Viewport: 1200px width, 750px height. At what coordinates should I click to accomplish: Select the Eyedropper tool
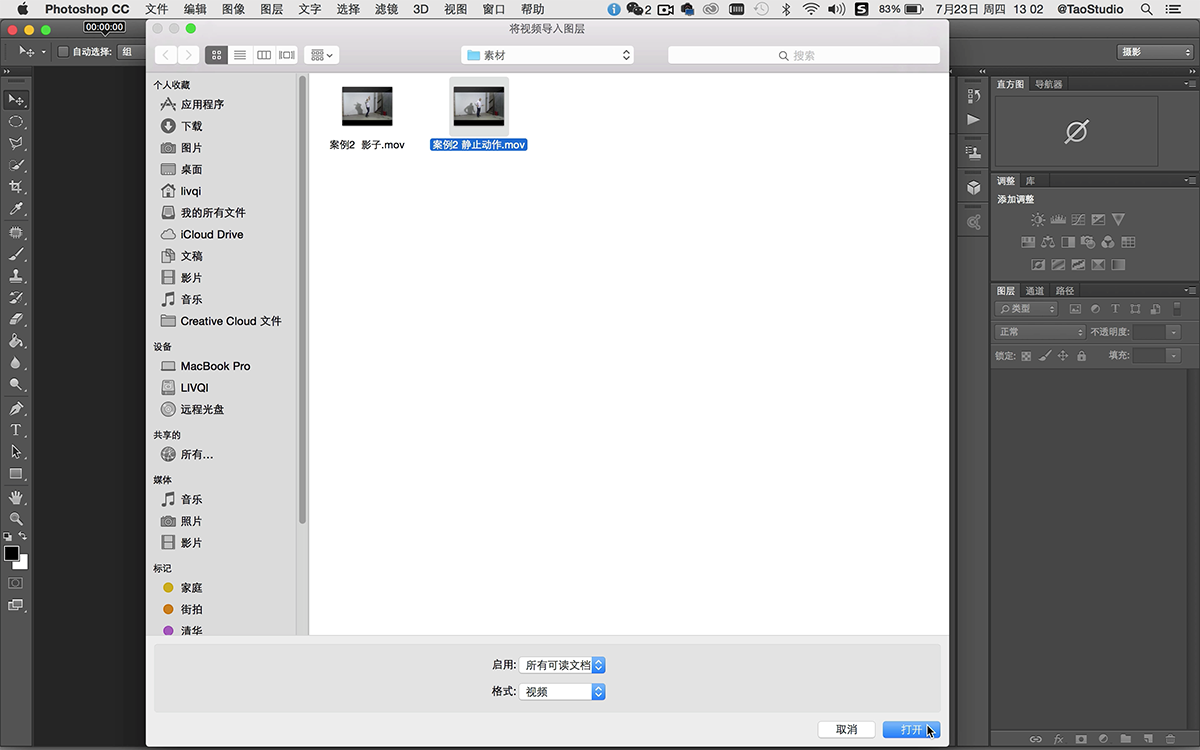click(x=16, y=209)
